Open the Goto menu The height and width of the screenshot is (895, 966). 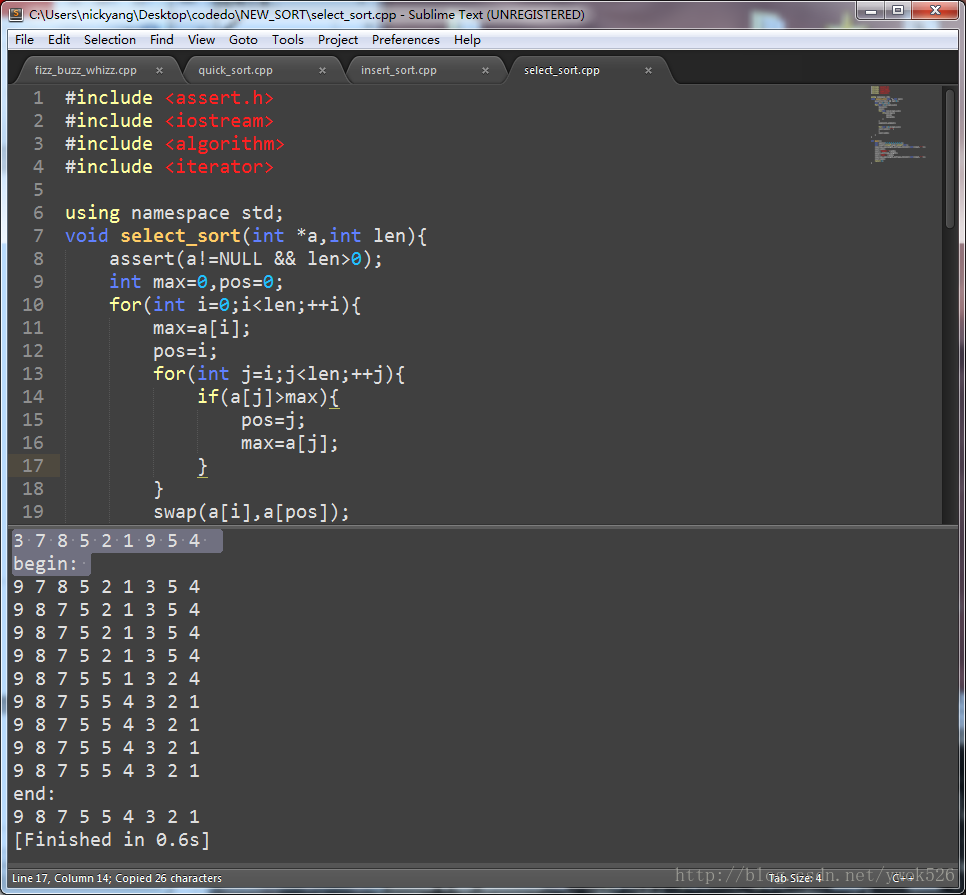click(x=243, y=39)
